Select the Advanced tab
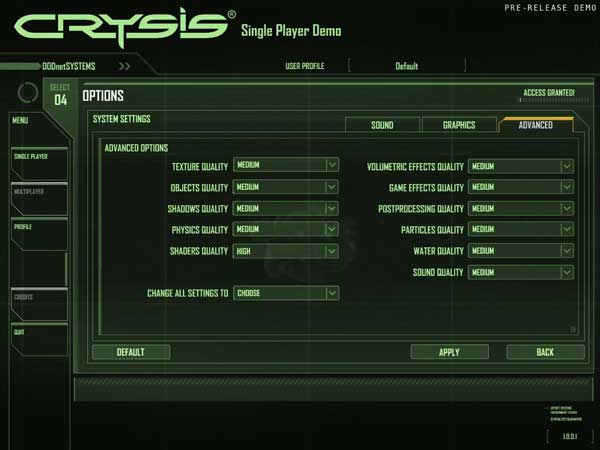Image resolution: width=600 pixels, height=450 pixels. click(536, 125)
